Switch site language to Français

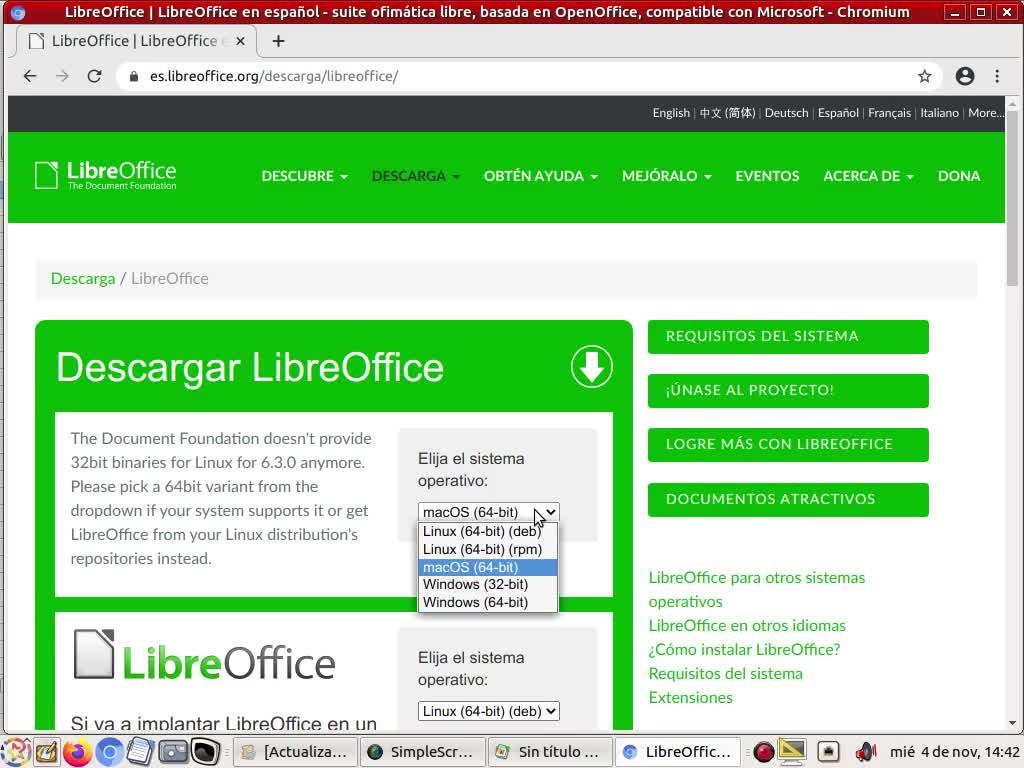pyautogui.click(x=889, y=113)
